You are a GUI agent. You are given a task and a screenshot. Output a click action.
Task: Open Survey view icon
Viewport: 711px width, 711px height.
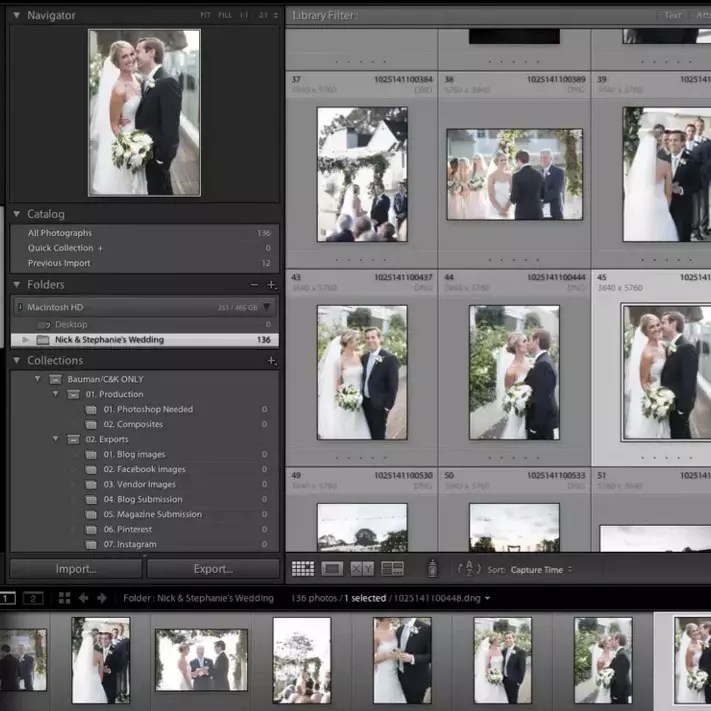click(393, 569)
